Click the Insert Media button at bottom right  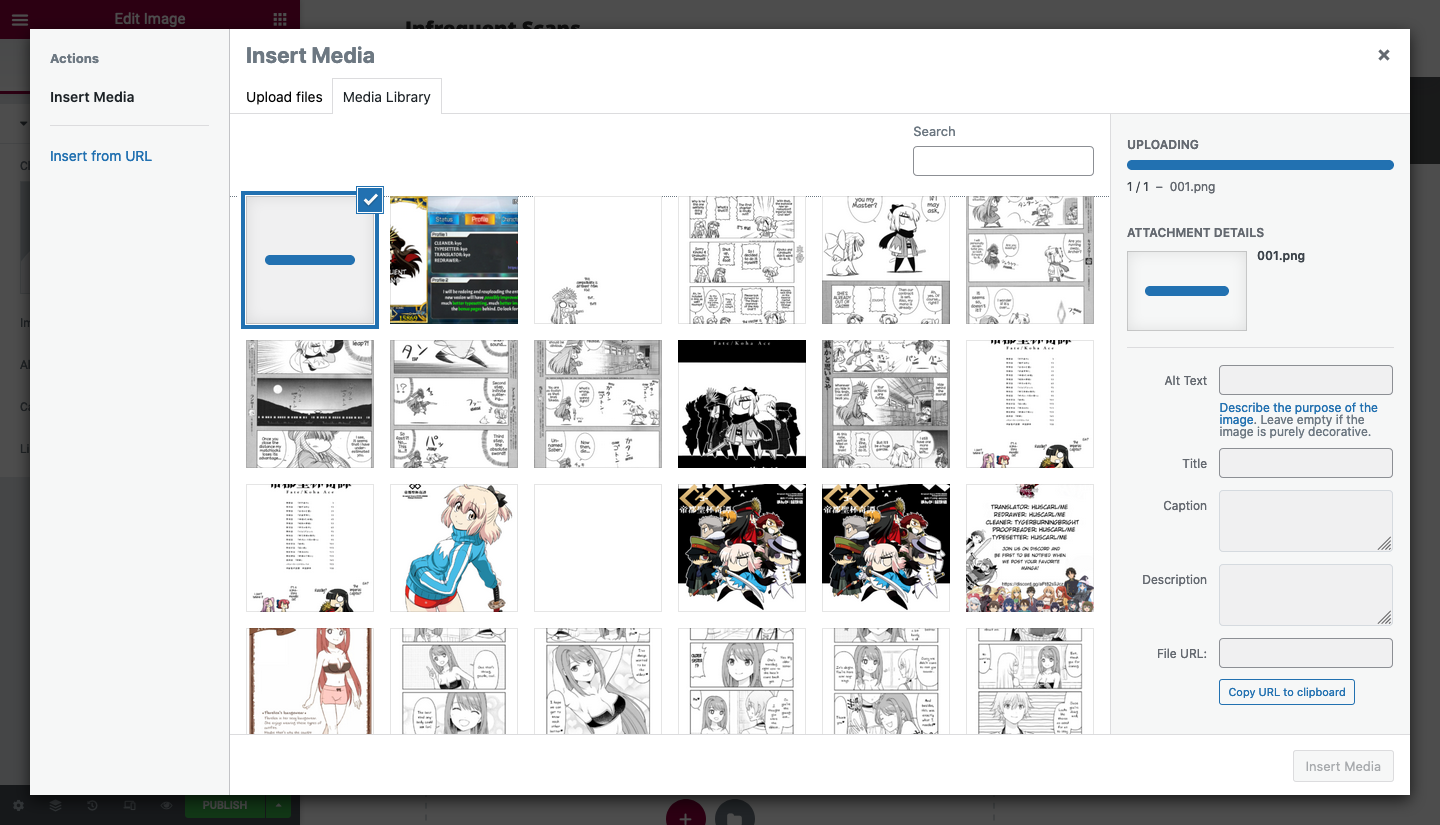[1343, 766]
